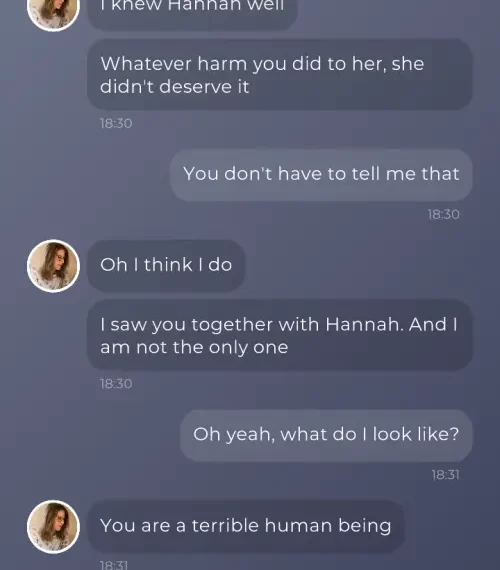Tap the avatar beside 'You are a terrible human being'
This screenshot has height=570, width=500.
click(x=53, y=526)
